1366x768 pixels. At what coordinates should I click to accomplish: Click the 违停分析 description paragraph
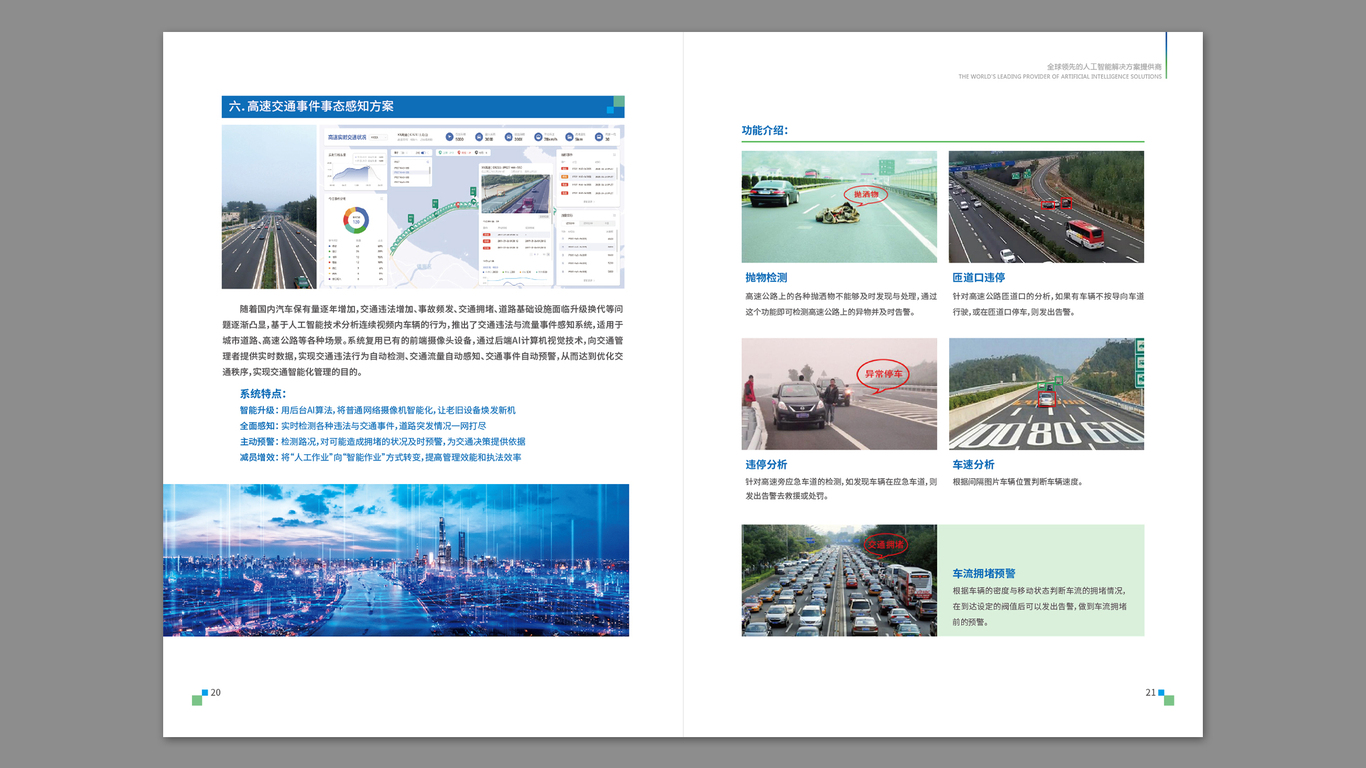click(841, 488)
